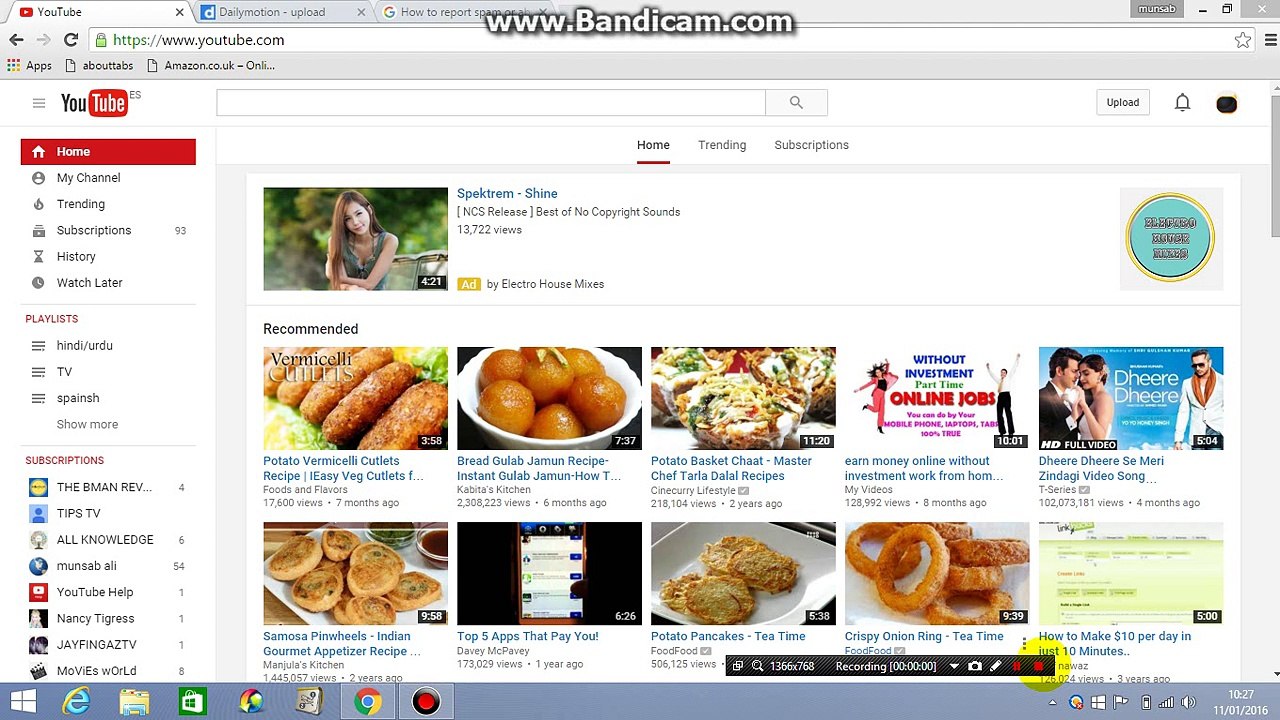
Task: Open File Explorer from the taskbar
Action: pyautogui.click(x=134, y=702)
